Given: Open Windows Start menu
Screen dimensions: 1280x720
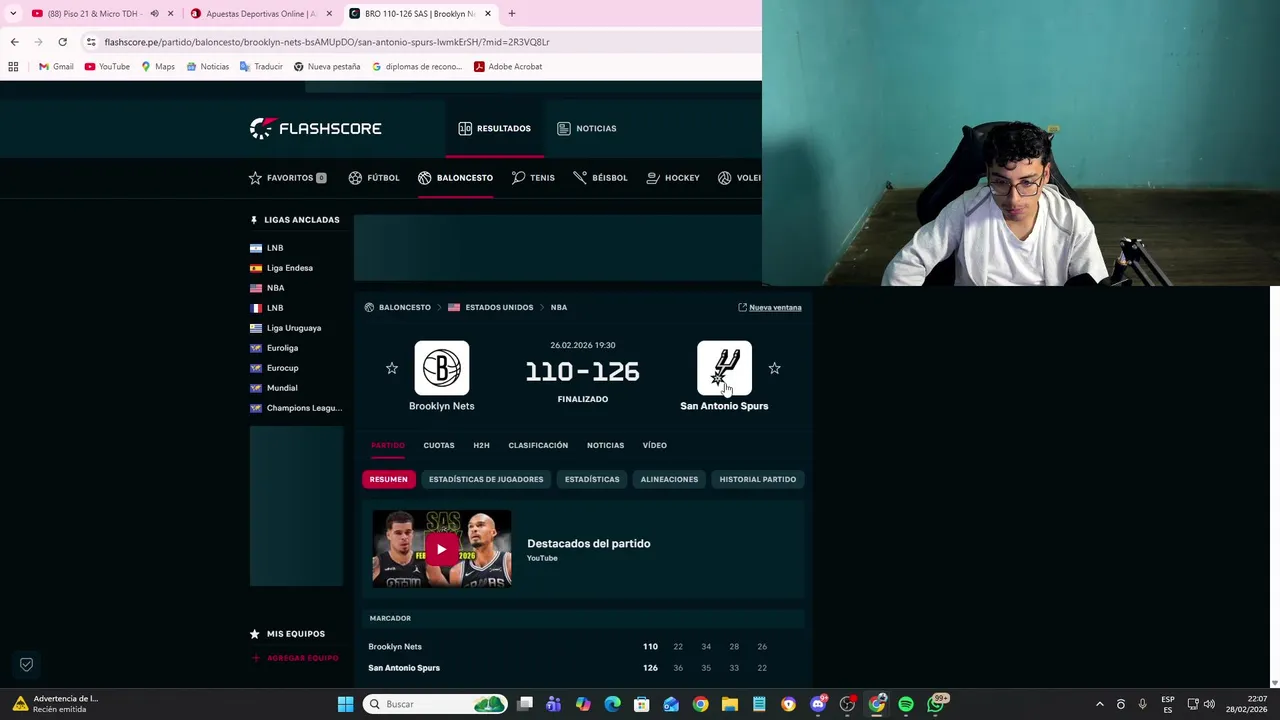Looking at the screenshot, I should pos(345,704).
